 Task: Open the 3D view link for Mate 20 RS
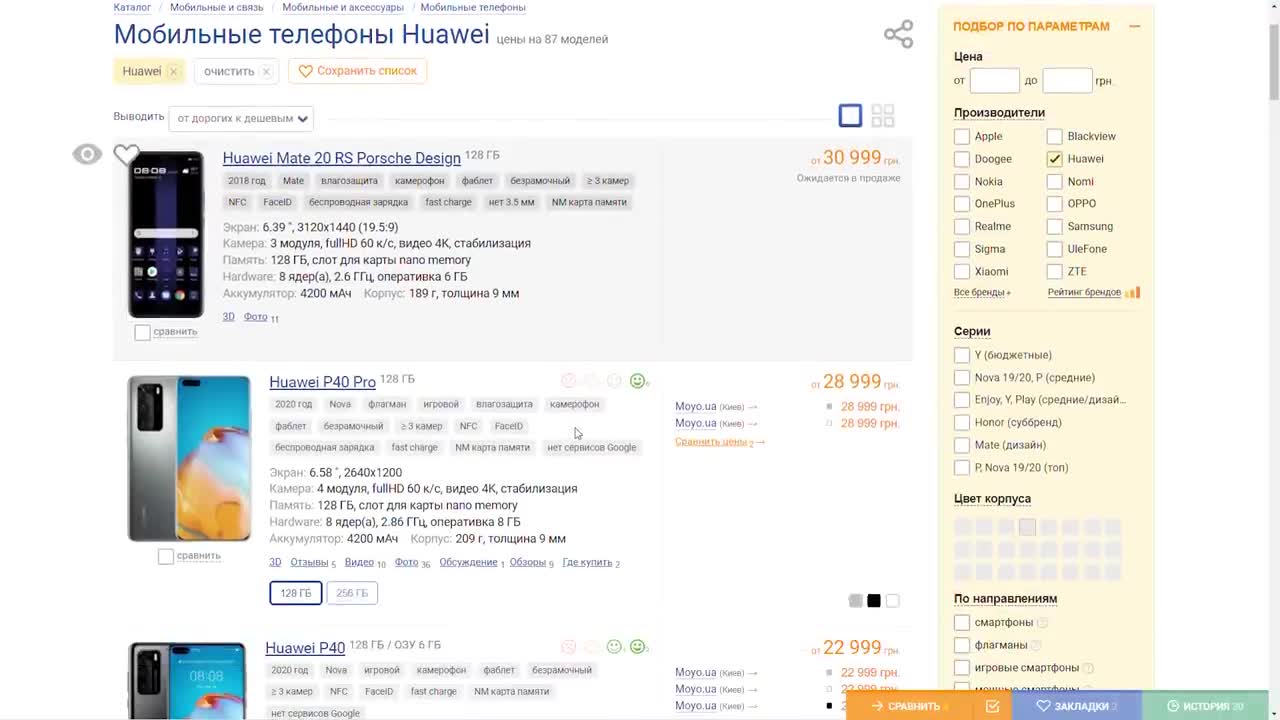[229, 316]
